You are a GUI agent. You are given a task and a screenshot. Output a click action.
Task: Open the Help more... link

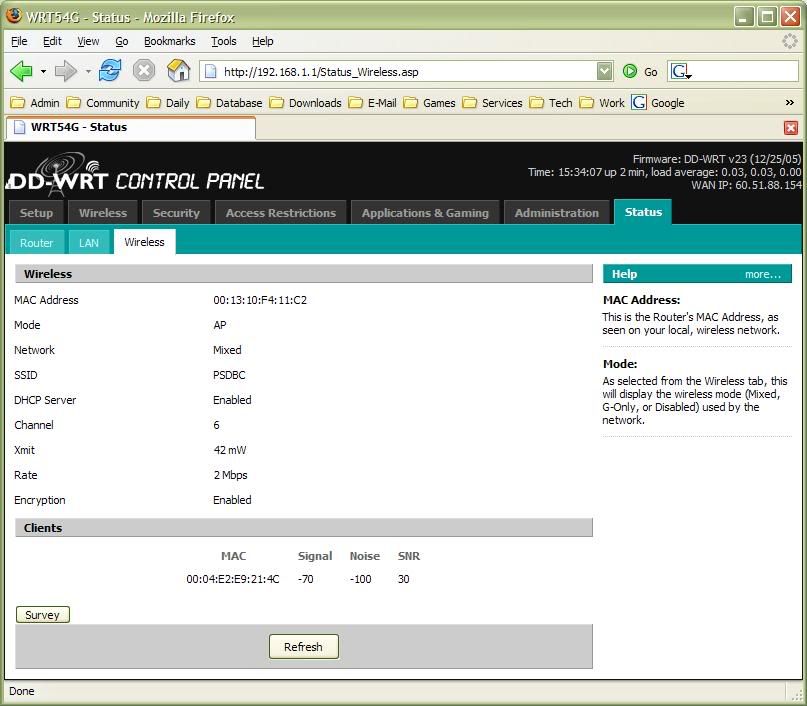[762, 274]
